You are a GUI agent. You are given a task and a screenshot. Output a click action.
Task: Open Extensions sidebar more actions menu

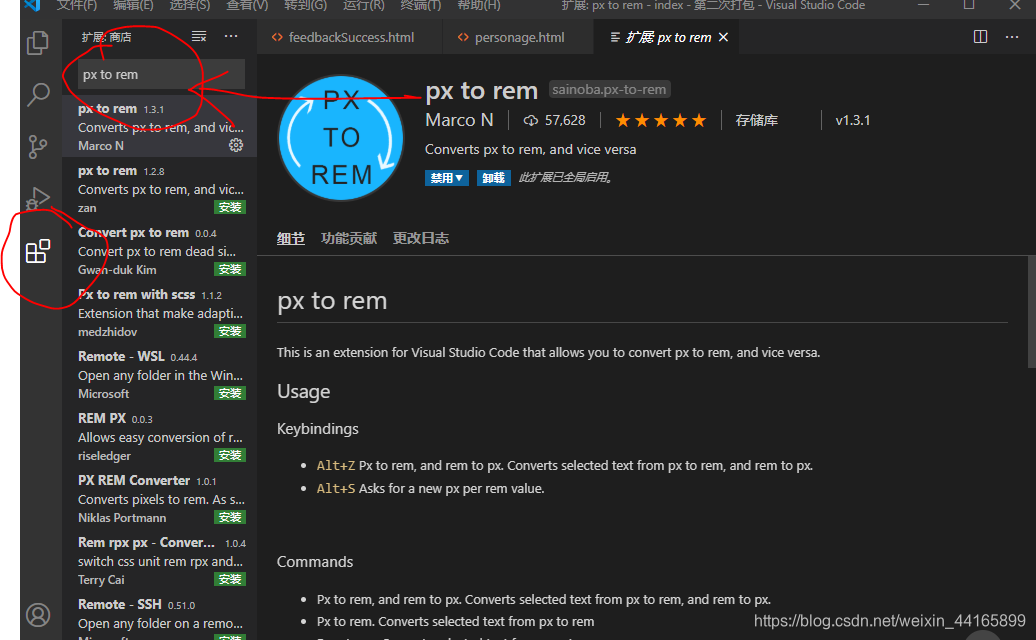pyautogui.click(x=231, y=36)
